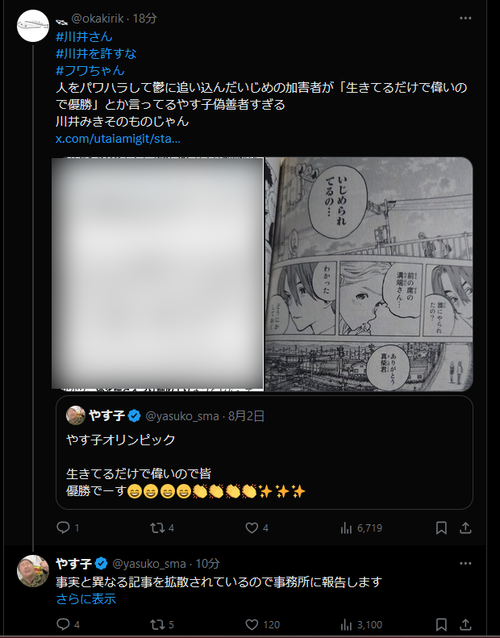Image resolution: width=500 pixels, height=638 pixels.
Task: Reply to the やす子 post with 4 replies
Action: pyautogui.click(x=68, y=625)
